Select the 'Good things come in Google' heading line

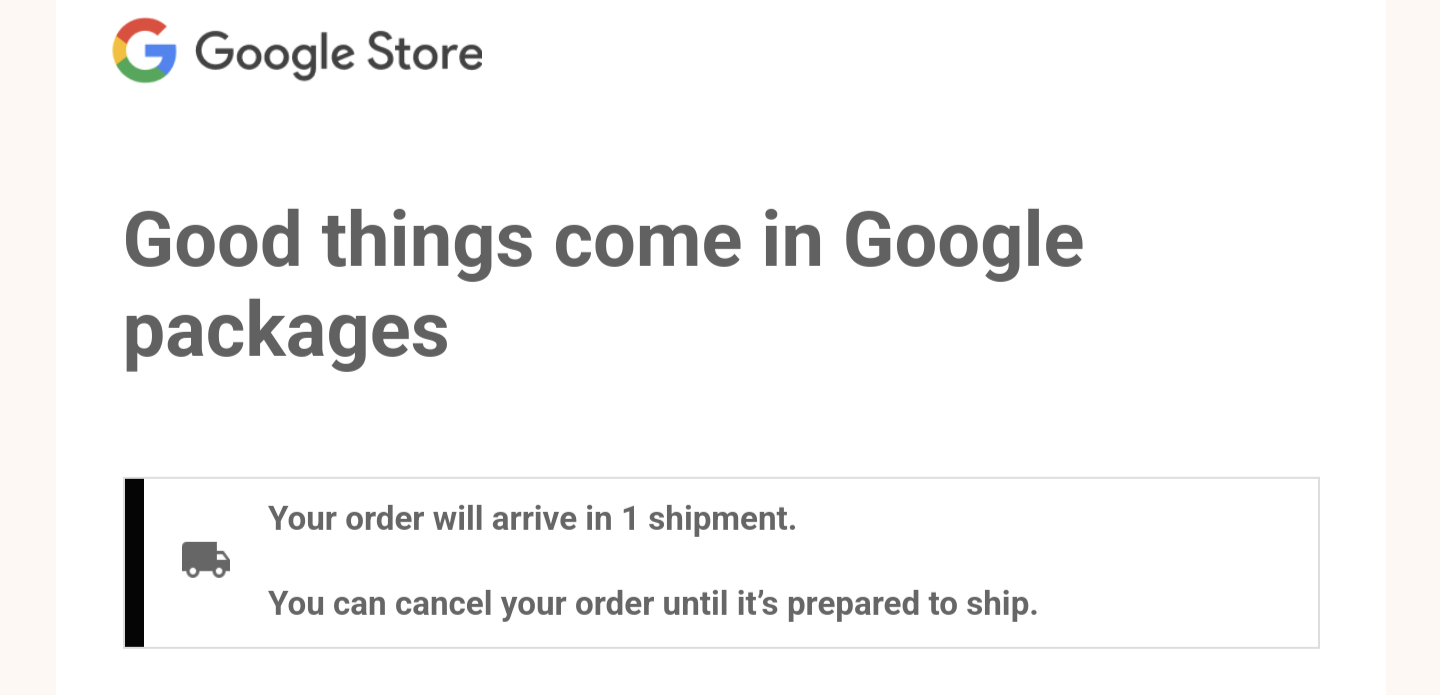[x=604, y=242]
